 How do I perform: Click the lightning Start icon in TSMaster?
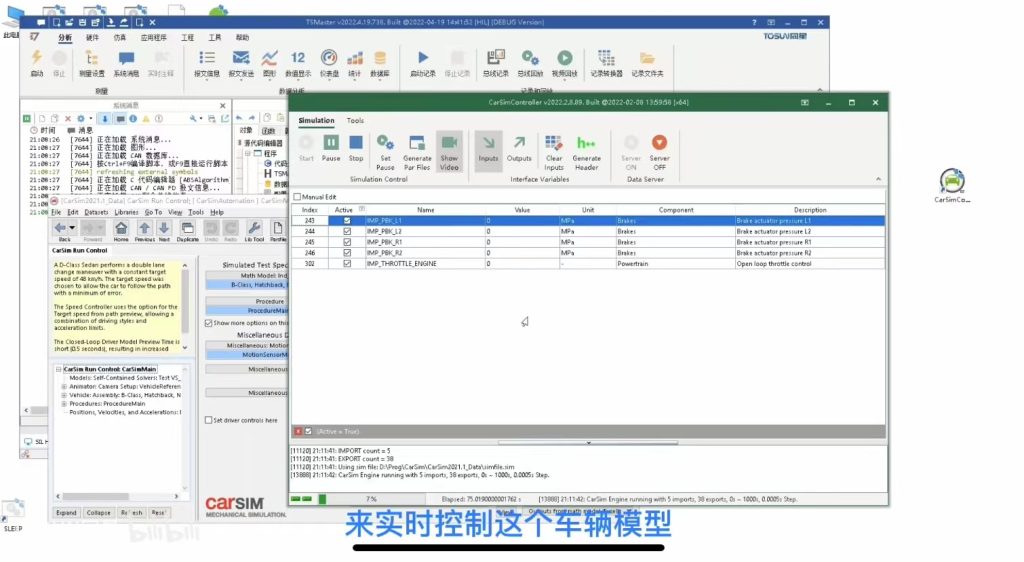pos(37,63)
